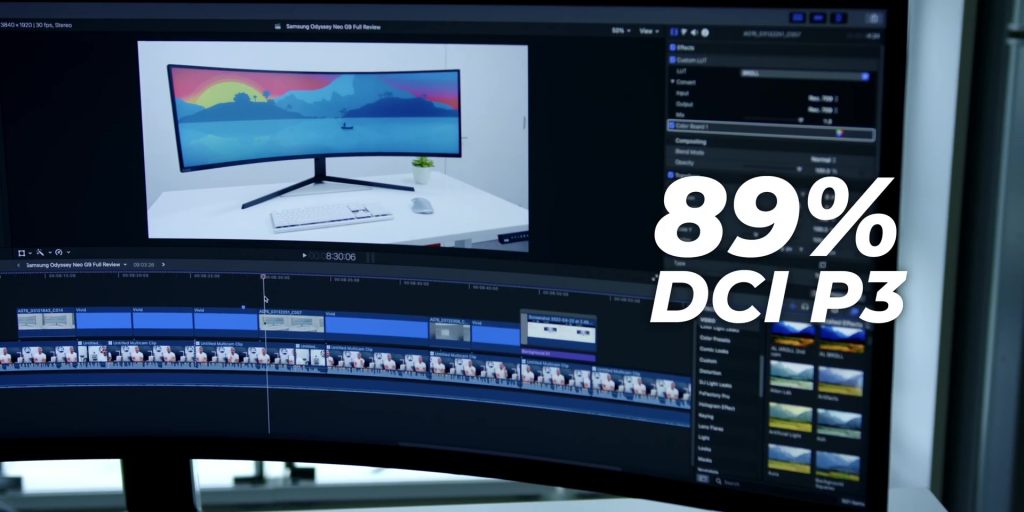This screenshot has width=1024, height=512.
Task: Click the viewer title Samsung Odyssey Neo G9 Full Review
Action: click(333, 27)
